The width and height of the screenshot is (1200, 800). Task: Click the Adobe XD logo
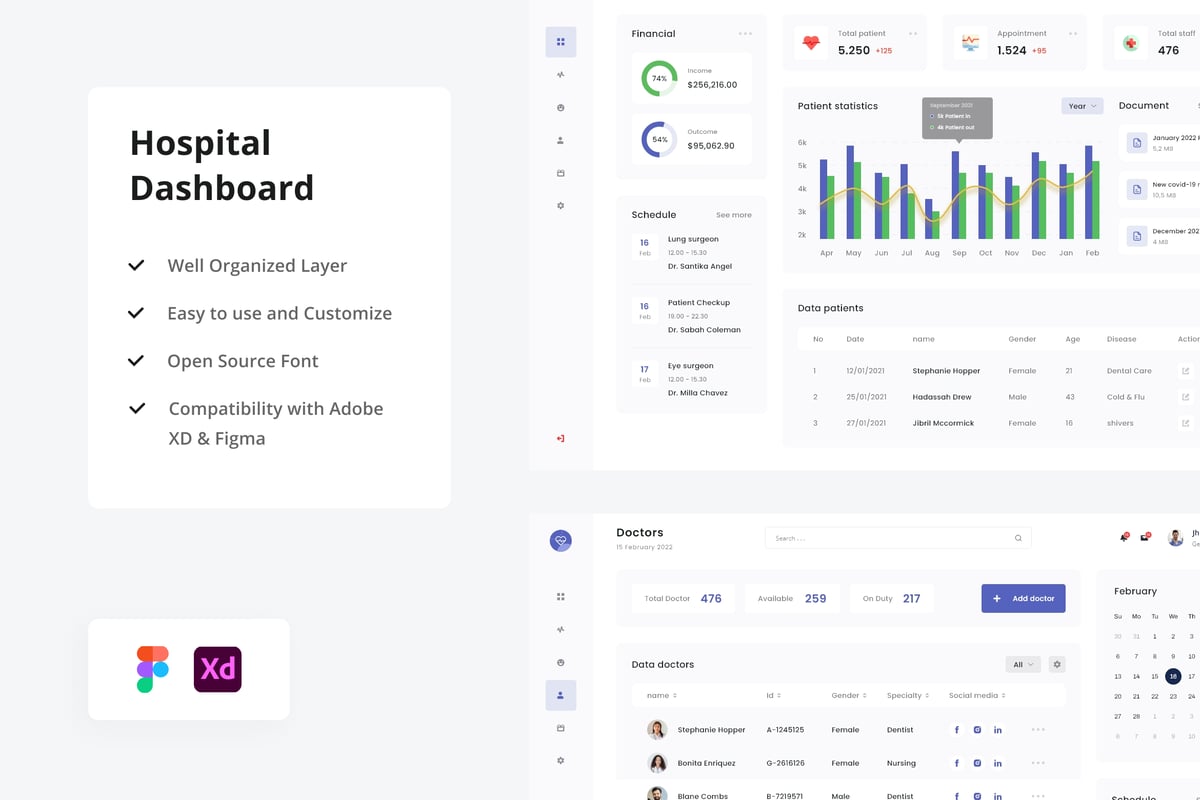218,669
